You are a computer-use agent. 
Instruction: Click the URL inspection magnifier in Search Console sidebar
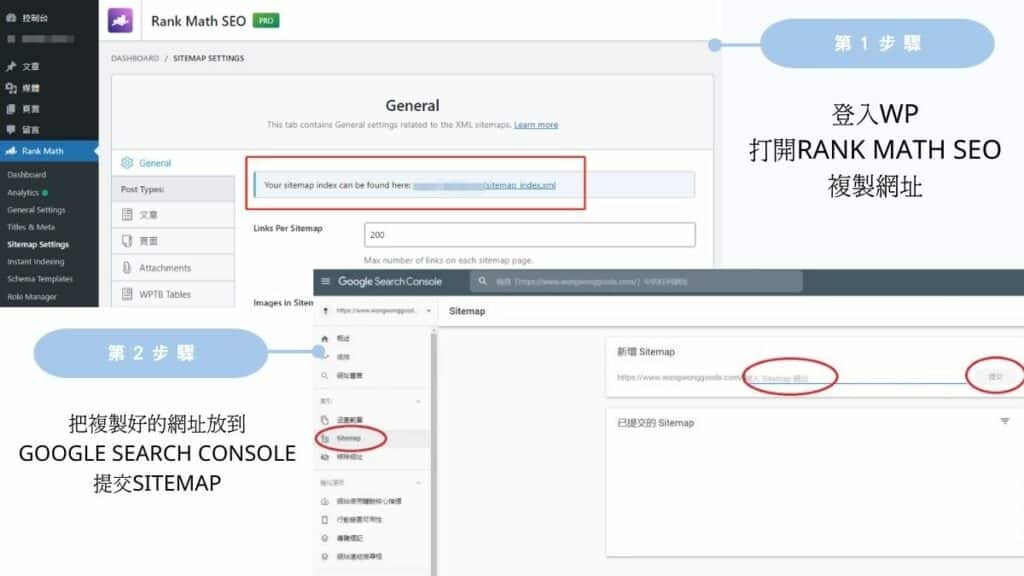(x=325, y=376)
